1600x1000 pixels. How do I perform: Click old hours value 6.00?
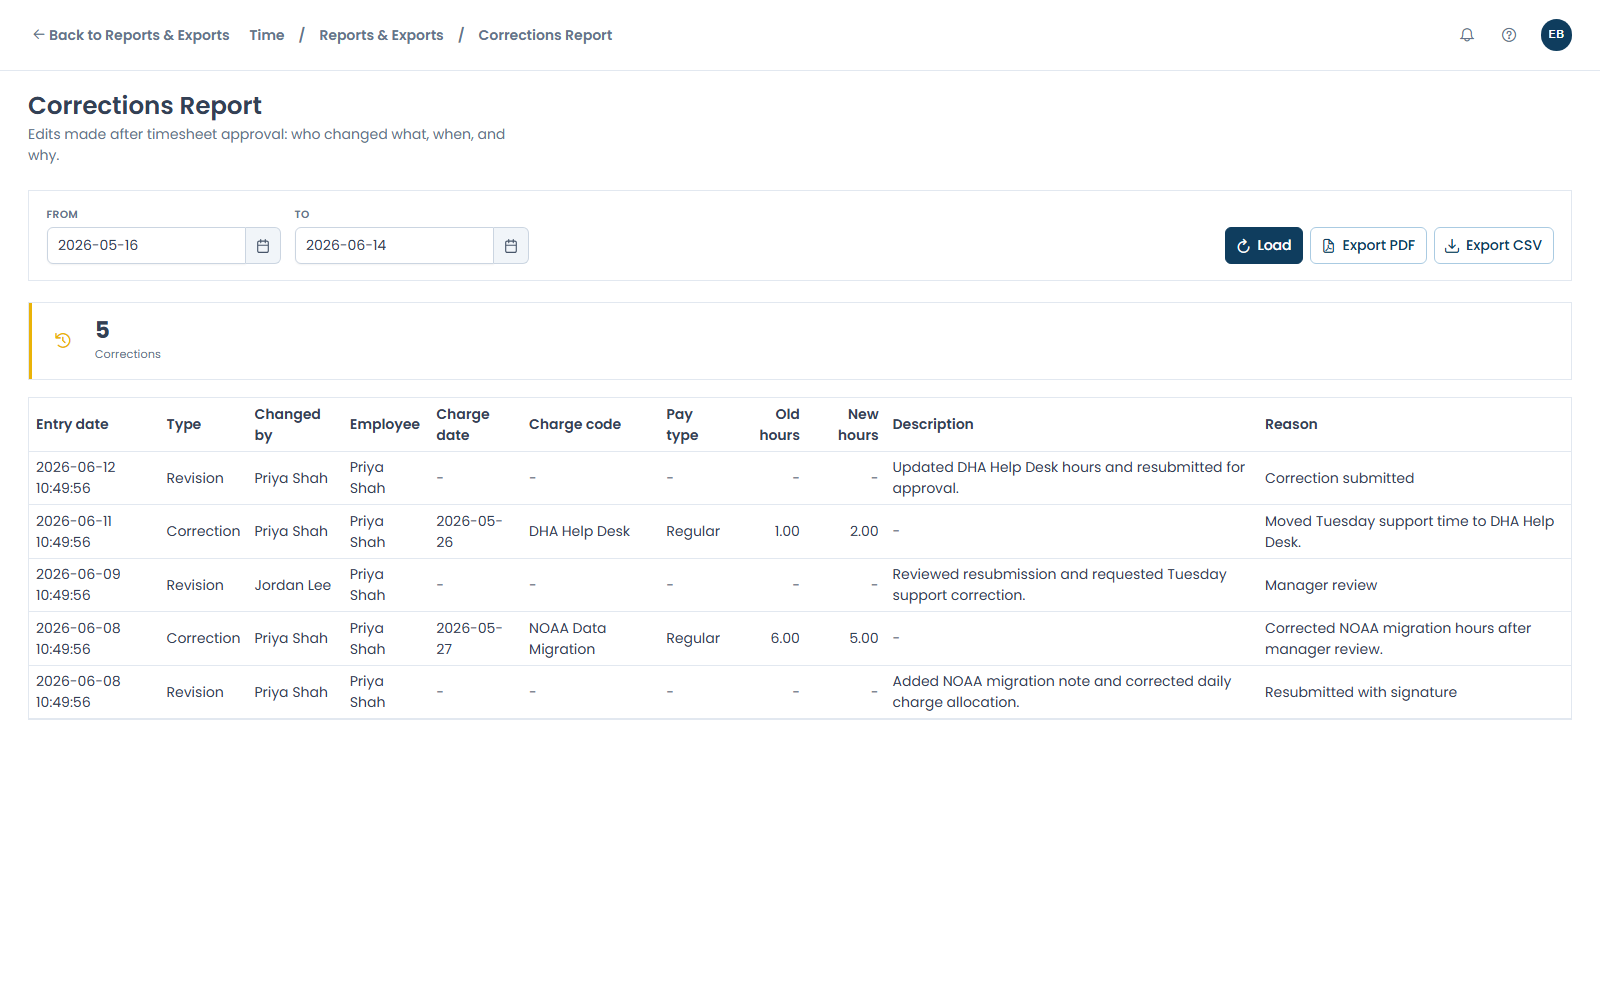coord(785,639)
